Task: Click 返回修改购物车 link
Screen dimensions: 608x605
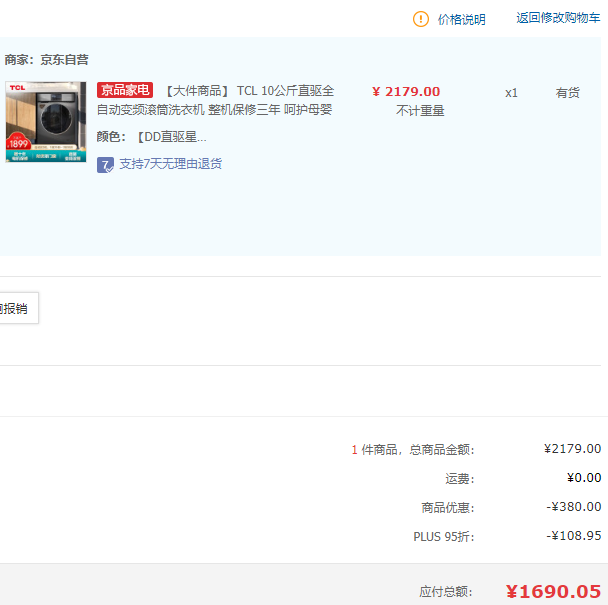Action: (558, 18)
